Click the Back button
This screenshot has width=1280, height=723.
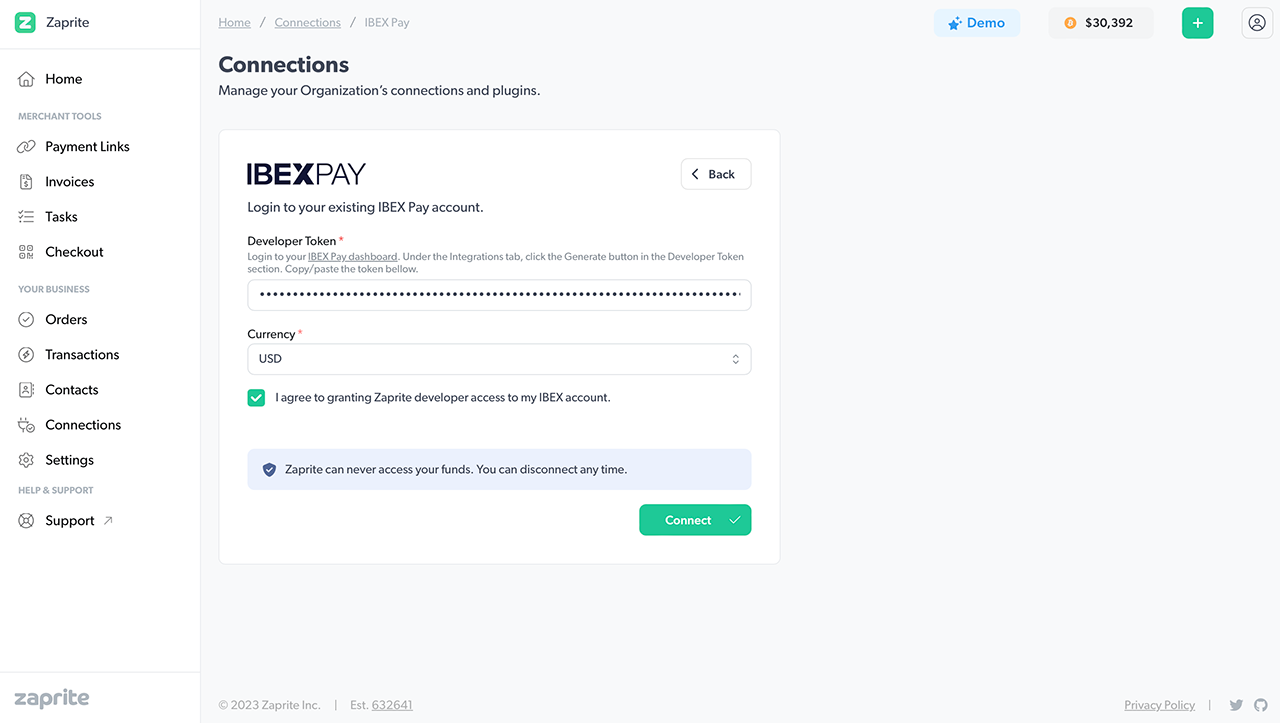click(716, 174)
